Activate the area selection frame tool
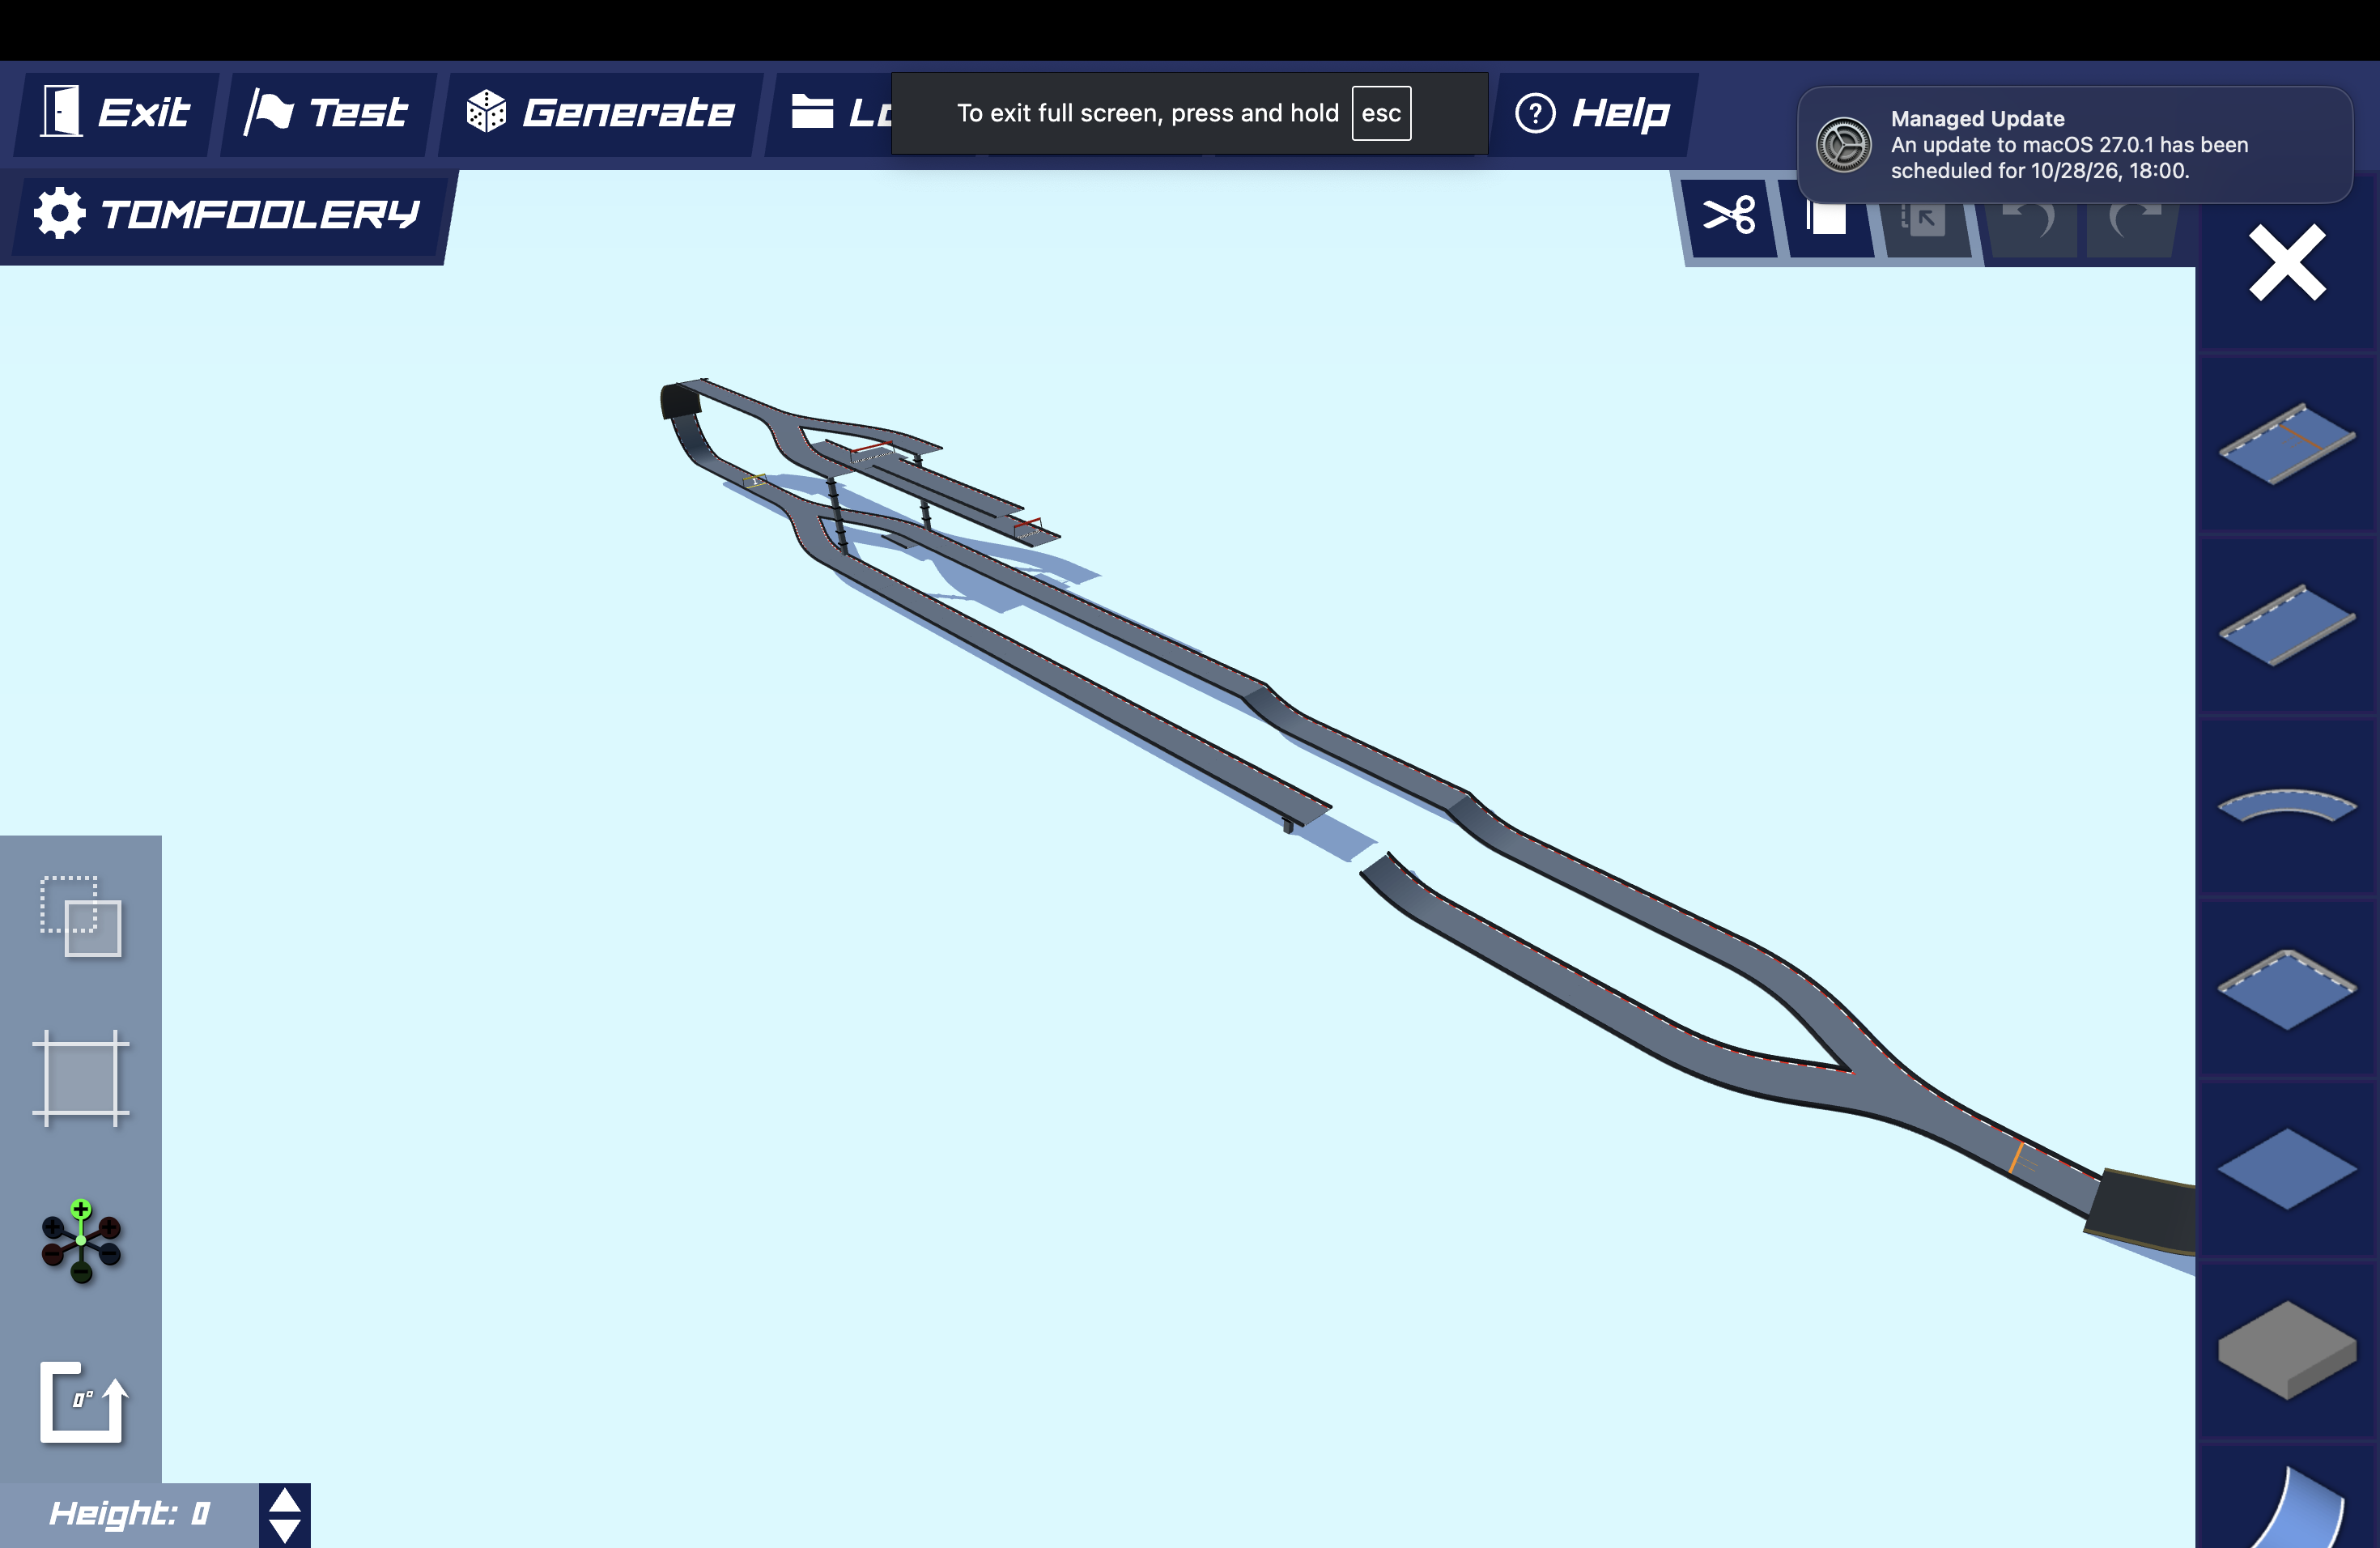Image resolution: width=2380 pixels, height=1548 pixels. pos(81,1078)
